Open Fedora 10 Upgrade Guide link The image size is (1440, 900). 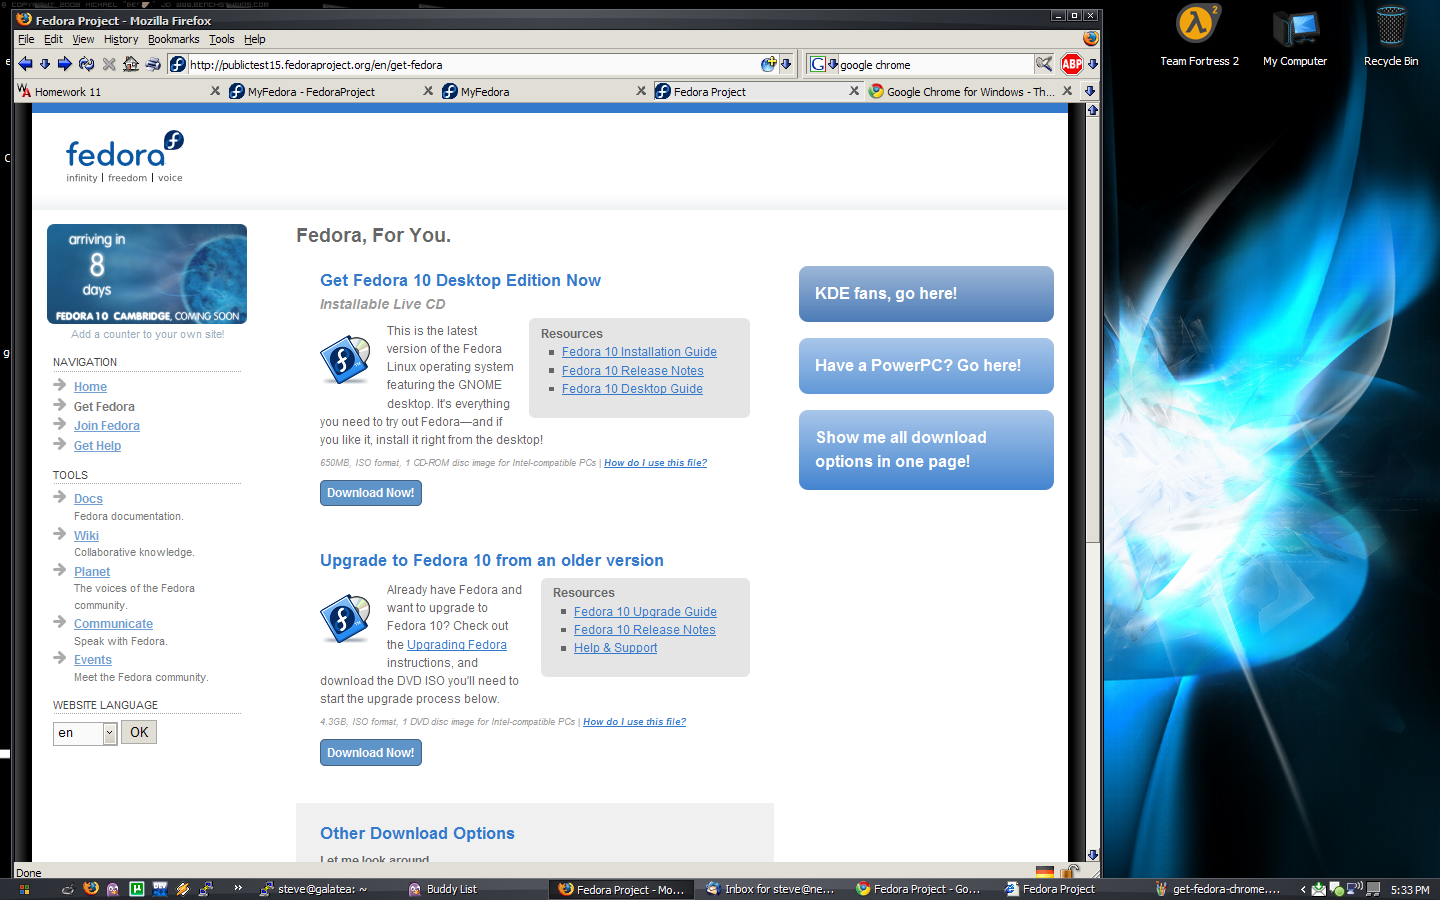(x=645, y=612)
